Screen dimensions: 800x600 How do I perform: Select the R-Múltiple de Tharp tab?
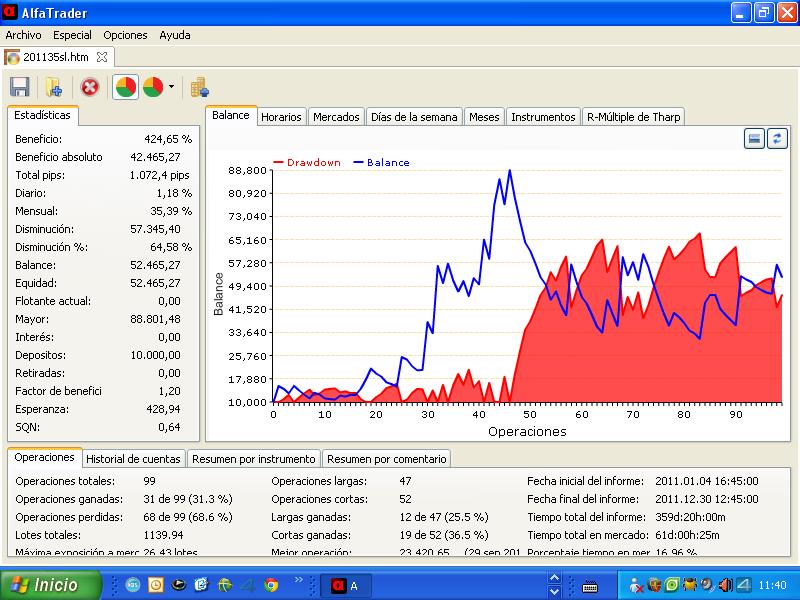coord(633,117)
